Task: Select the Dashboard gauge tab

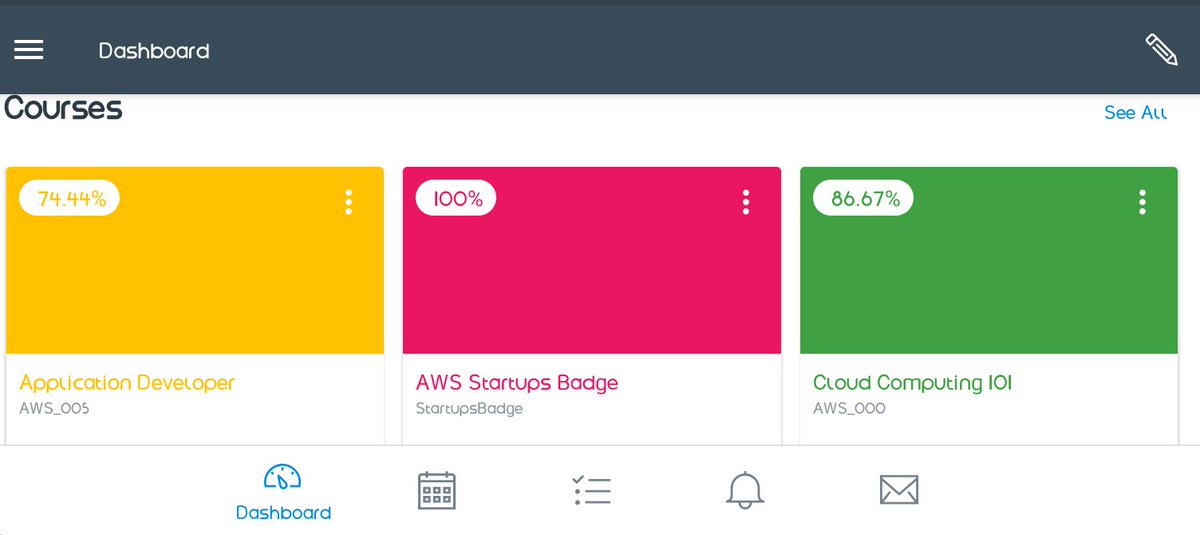Action: click(x=283, y=492)
